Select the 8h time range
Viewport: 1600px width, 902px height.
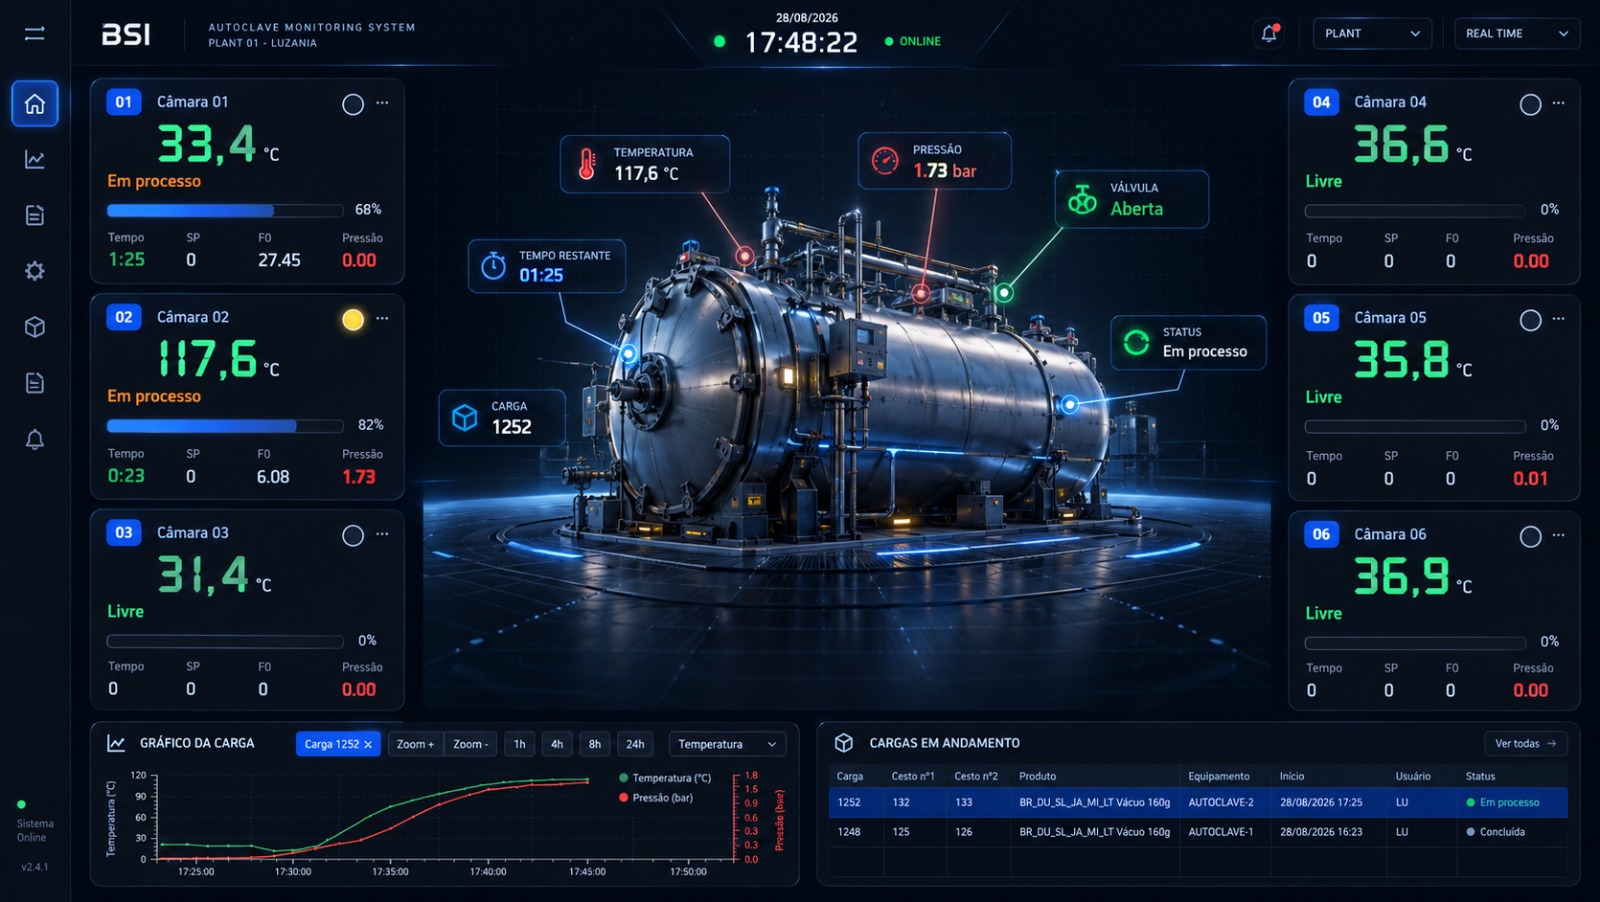(595, 744)
